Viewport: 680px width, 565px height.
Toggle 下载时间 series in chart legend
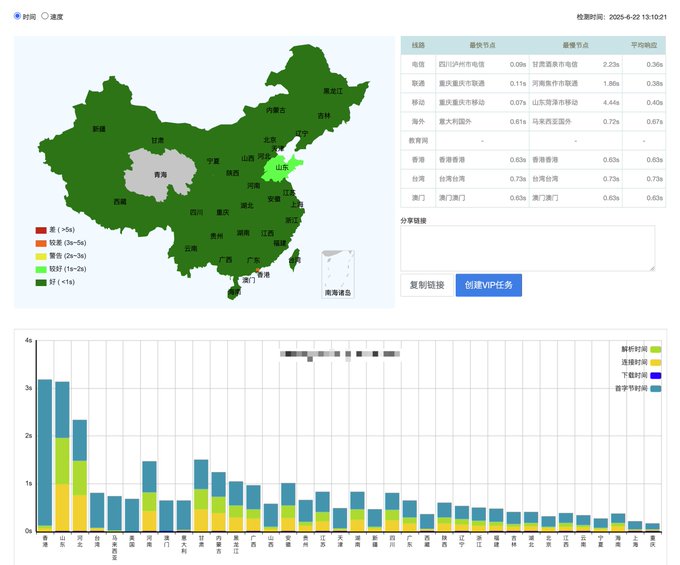pyautogui.click(x=655, y=375)
